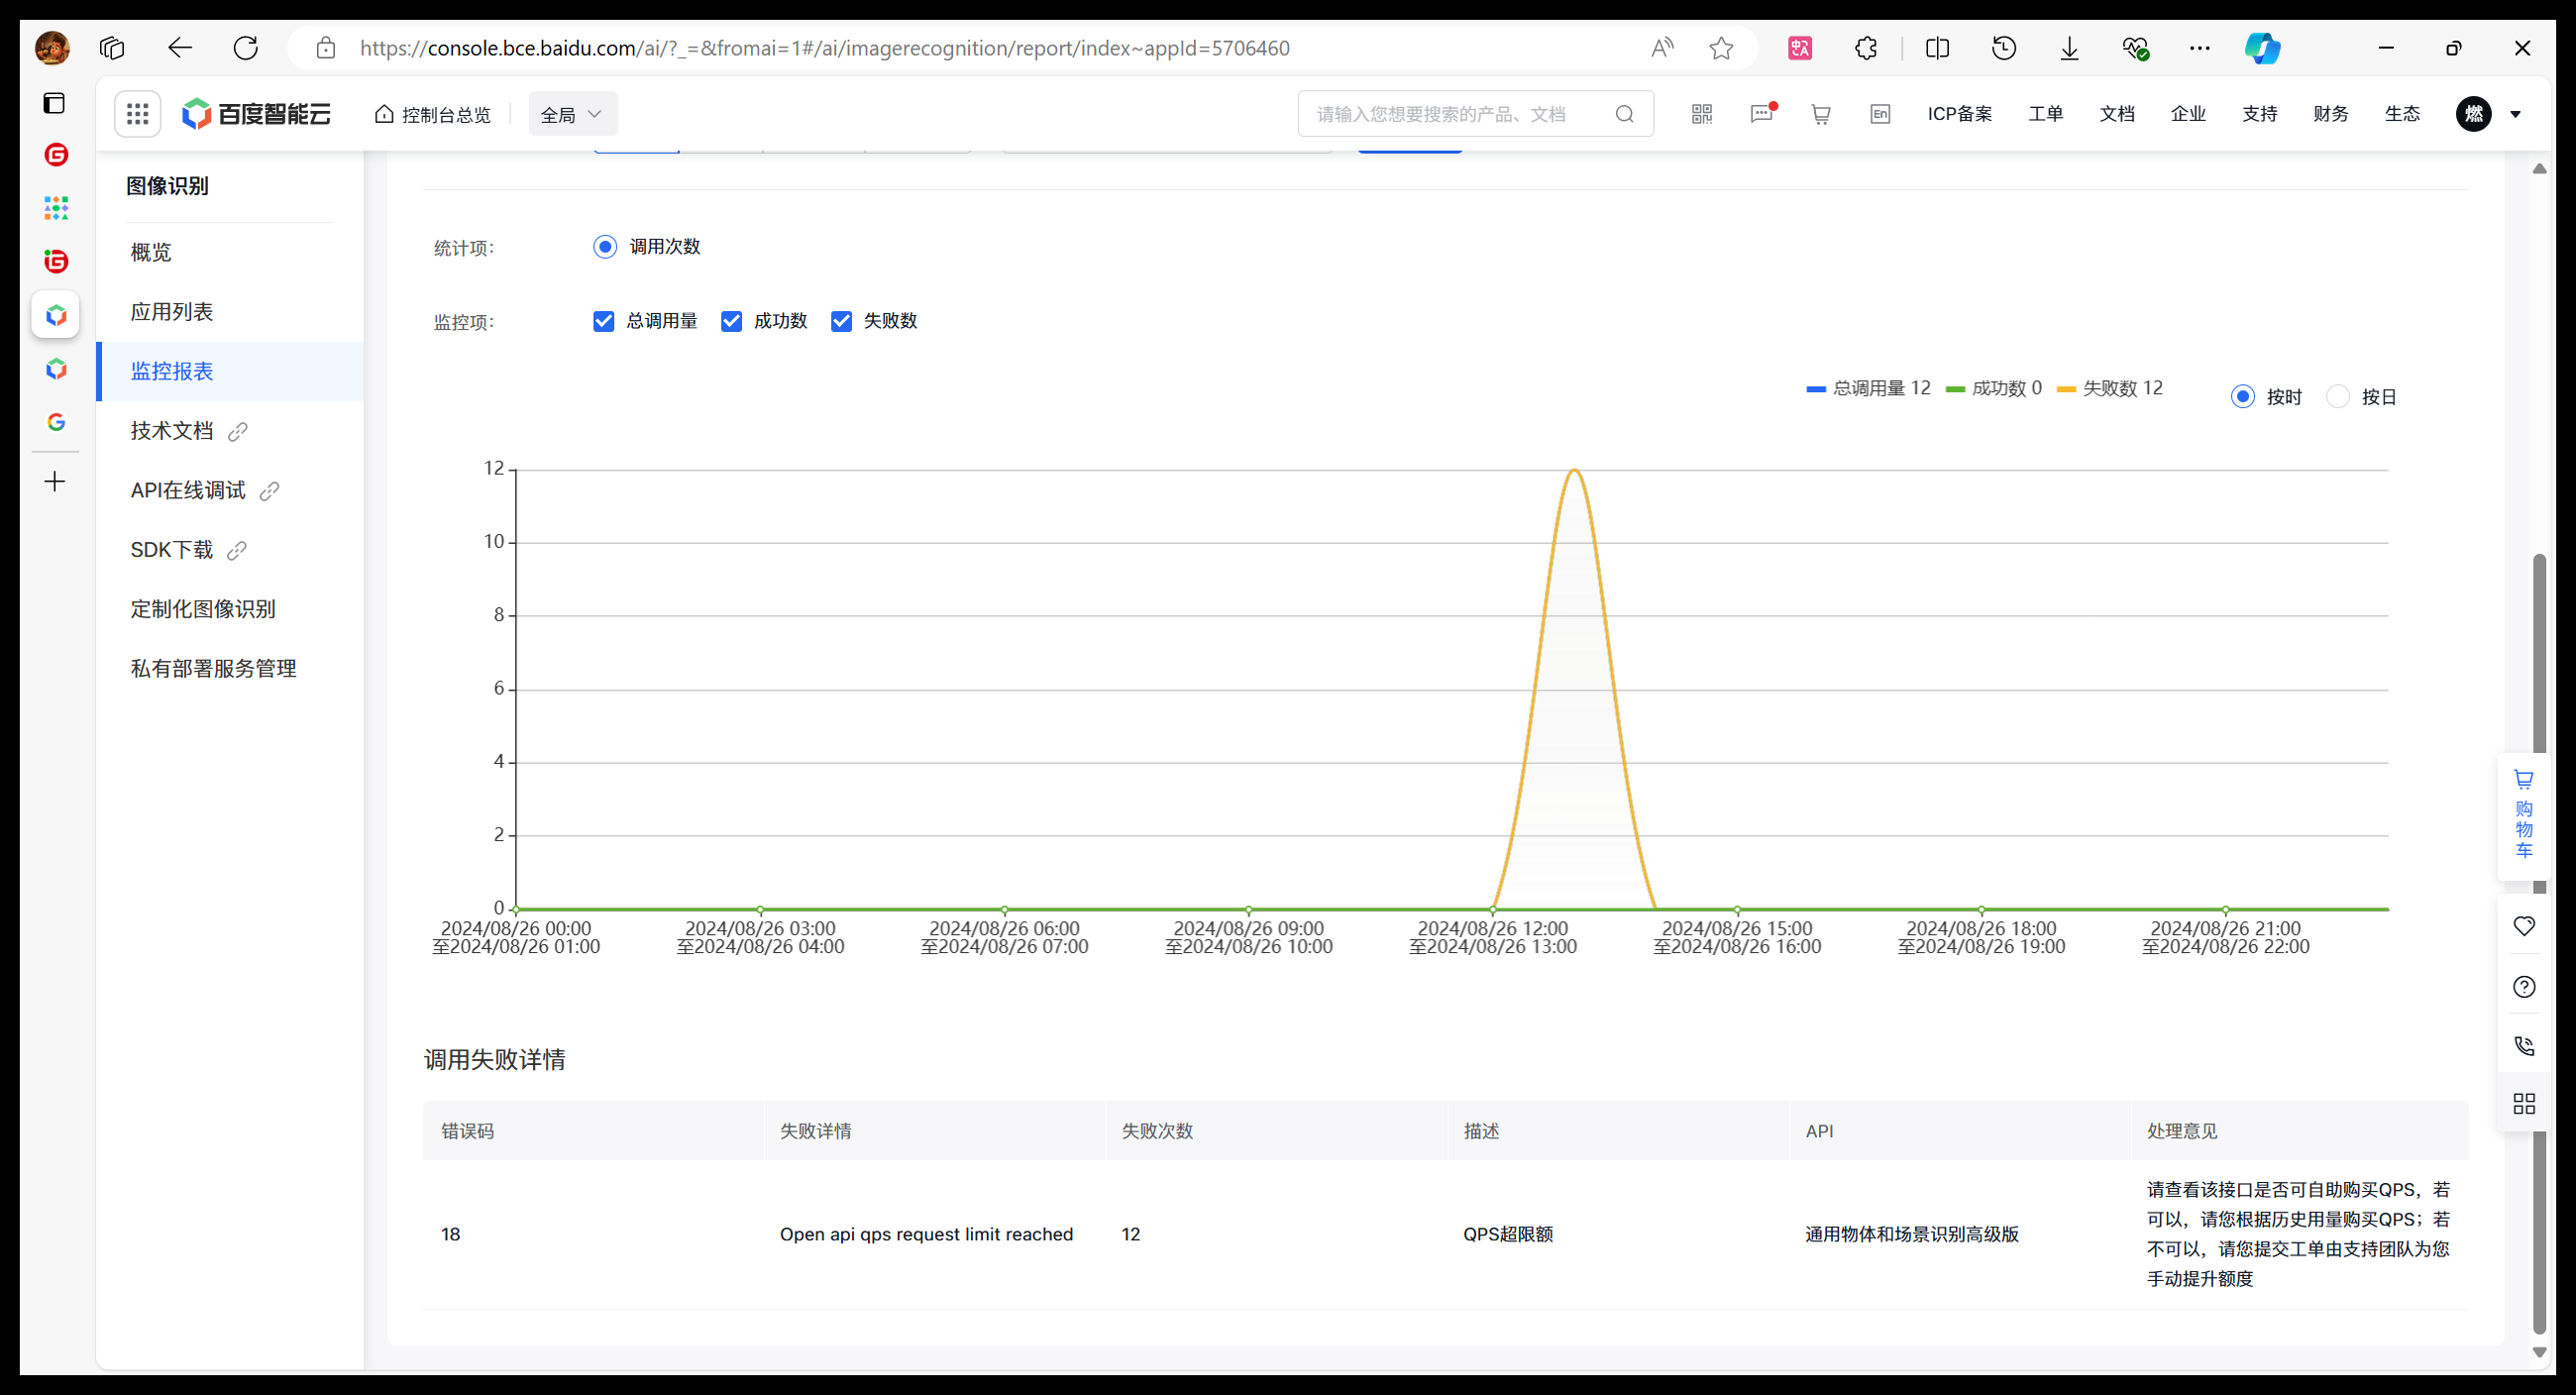Click the product and document search field

tap(1475, 114)
